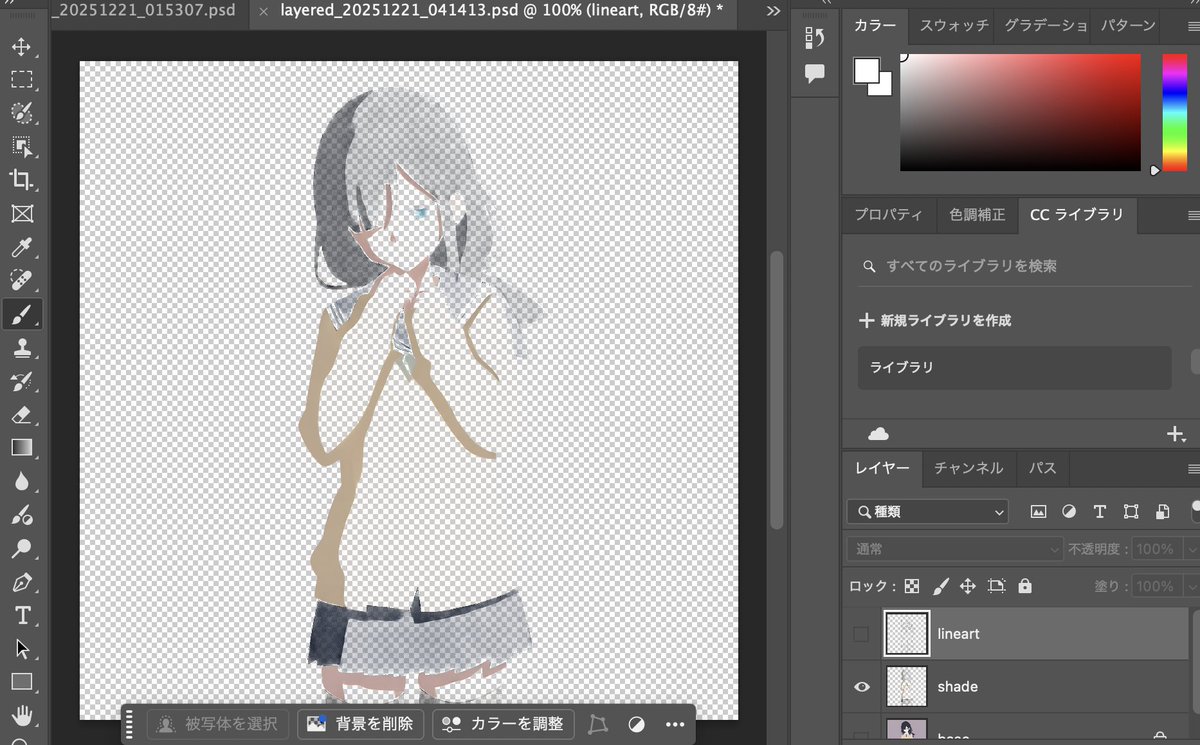Toggle adjustment layer filter

tap(1069, 512)
